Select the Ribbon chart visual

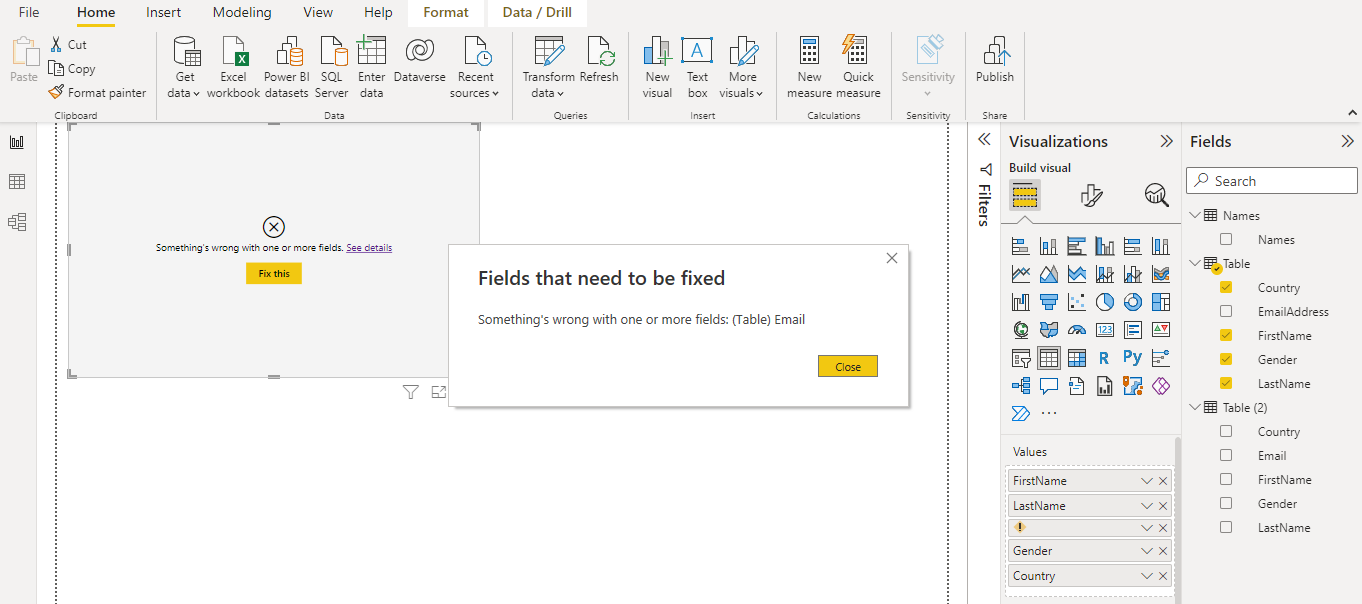click(1161, 274)
